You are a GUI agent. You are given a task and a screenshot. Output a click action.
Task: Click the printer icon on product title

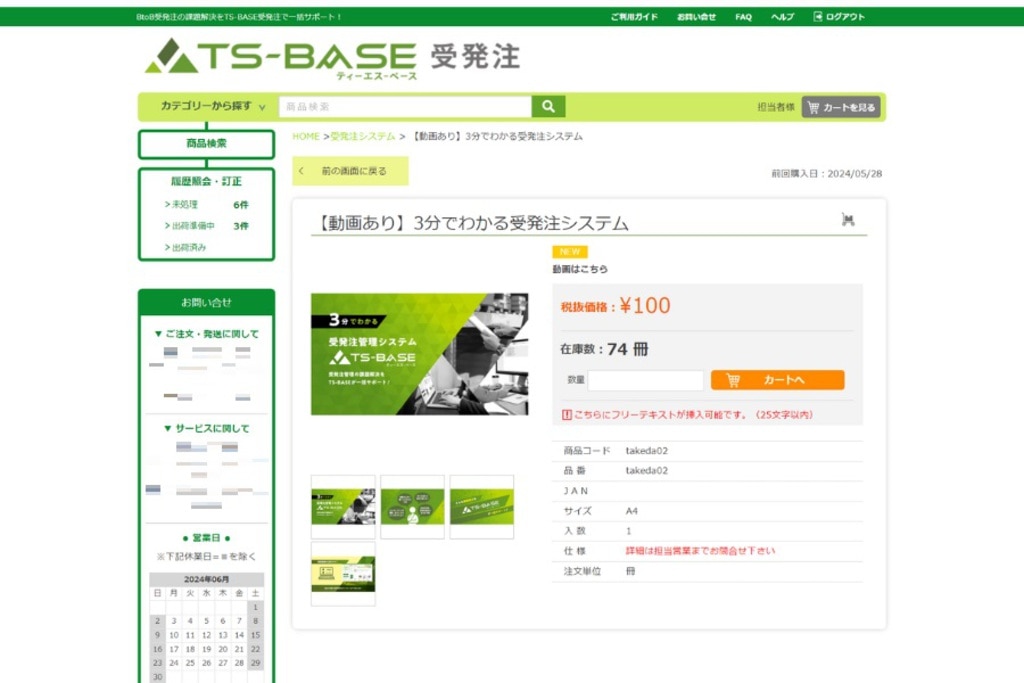click(x=848, y=220)
